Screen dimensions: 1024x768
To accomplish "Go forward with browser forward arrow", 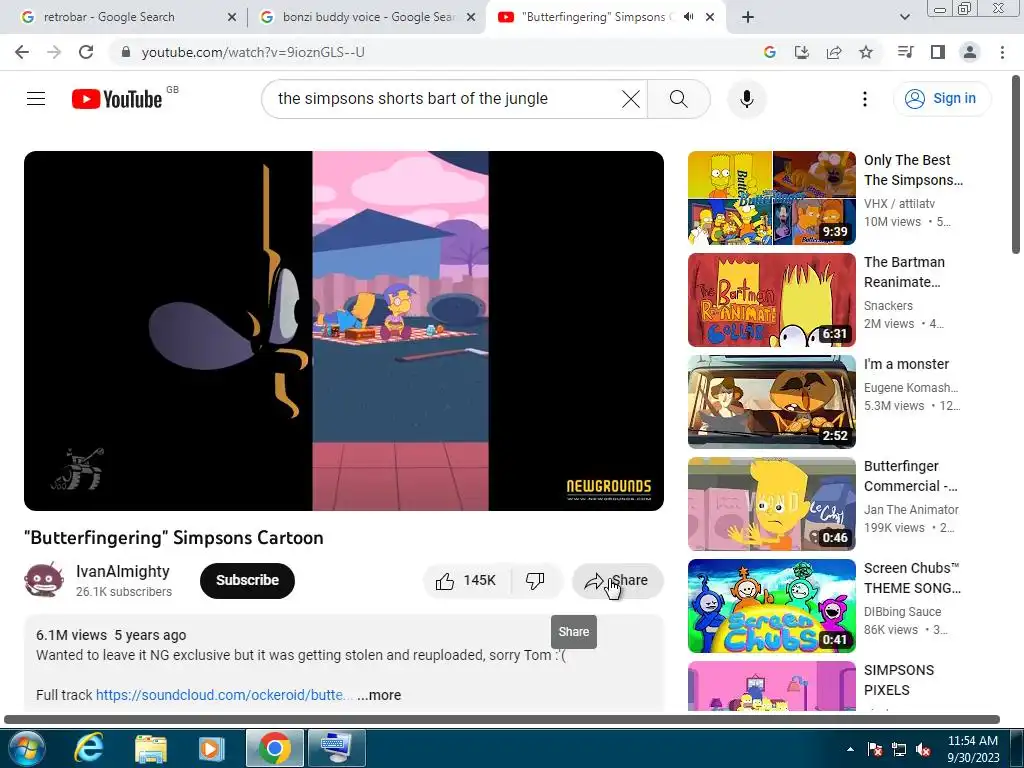I will [x=54, y=52].
